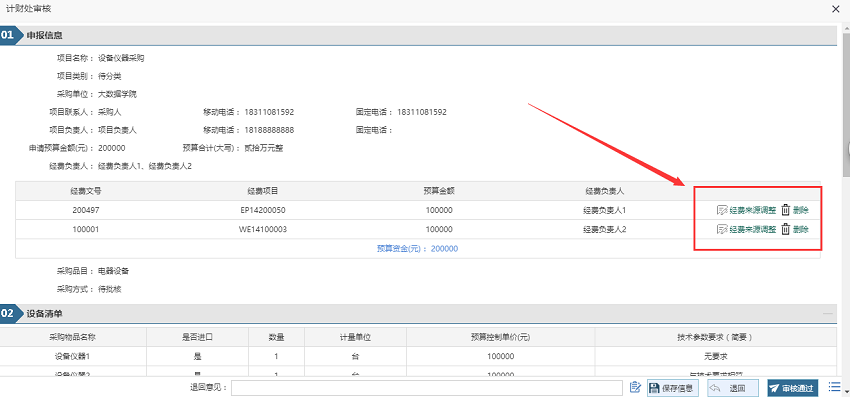The width and height of the screenshot is (850, 397).
Task: Click the 数量 column header
Action: point(276,337)
